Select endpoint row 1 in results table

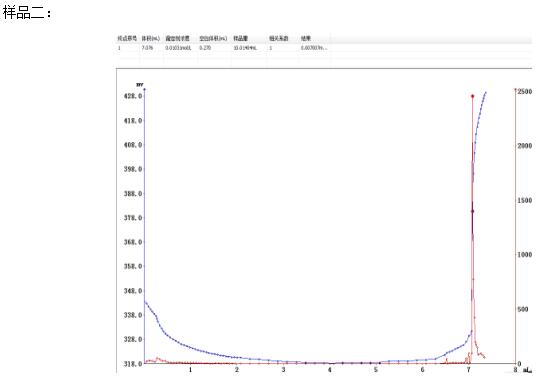click(325, 48)
